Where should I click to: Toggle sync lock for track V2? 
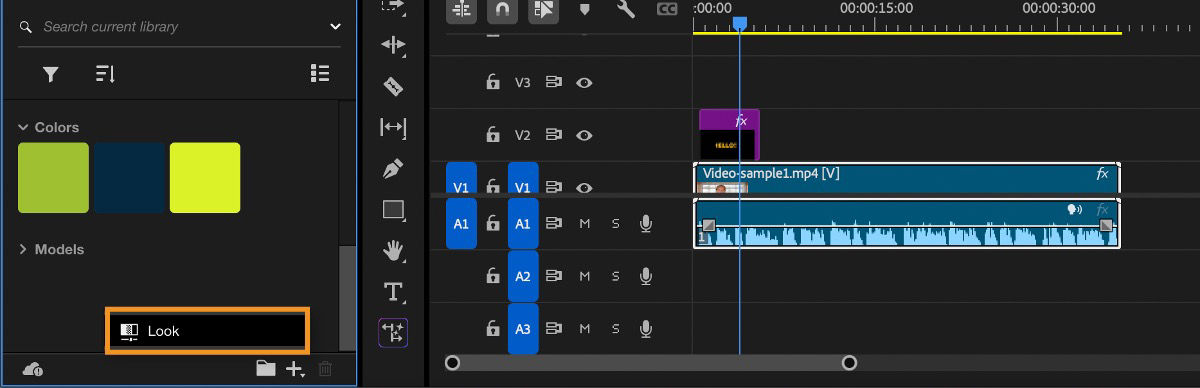click(x=553, y=135)
